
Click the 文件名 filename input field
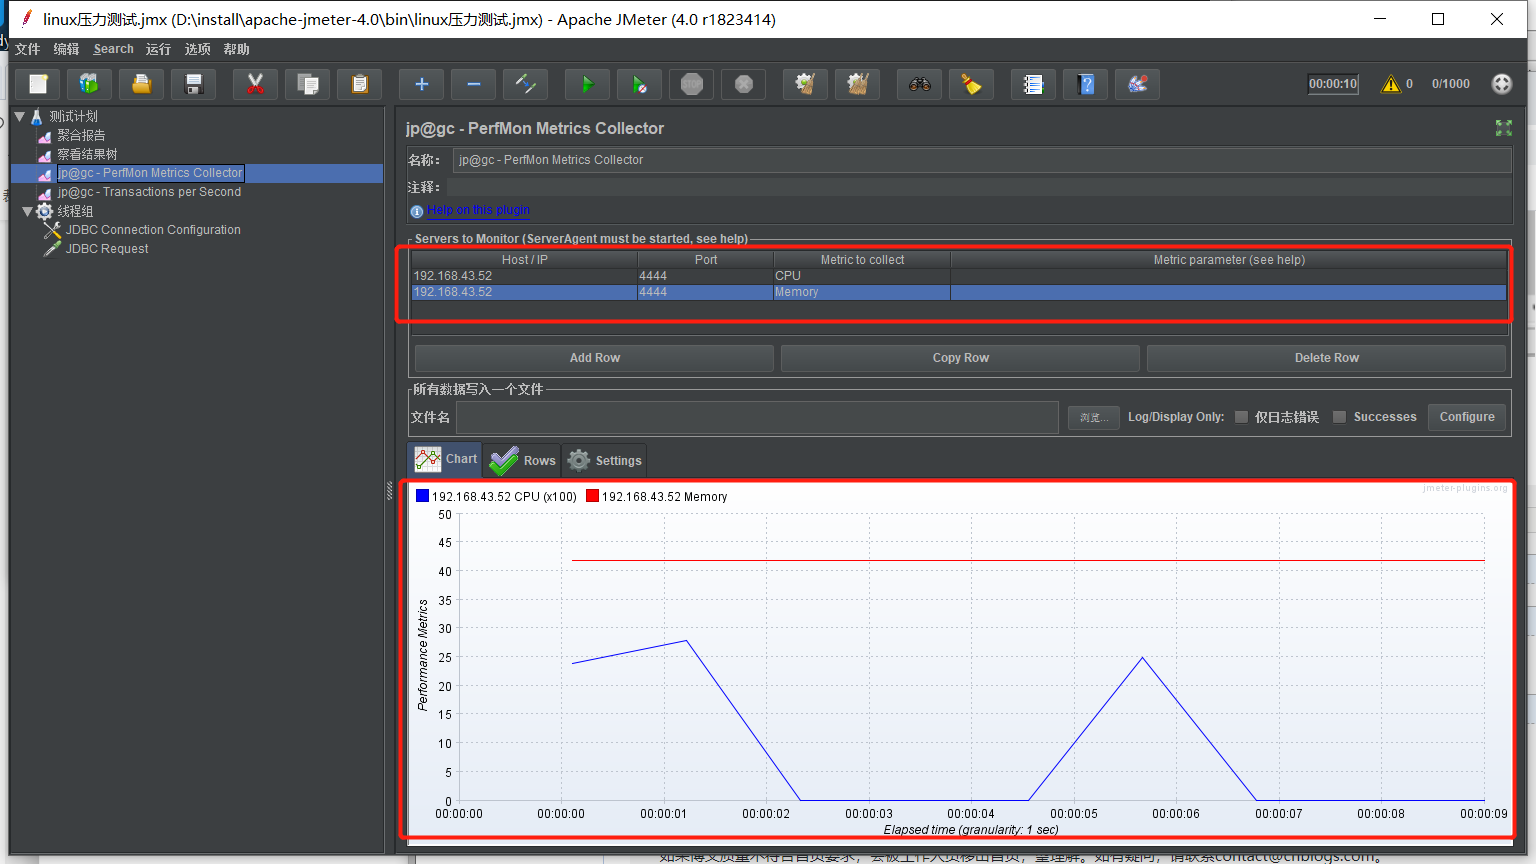click(x=757, y=417)
